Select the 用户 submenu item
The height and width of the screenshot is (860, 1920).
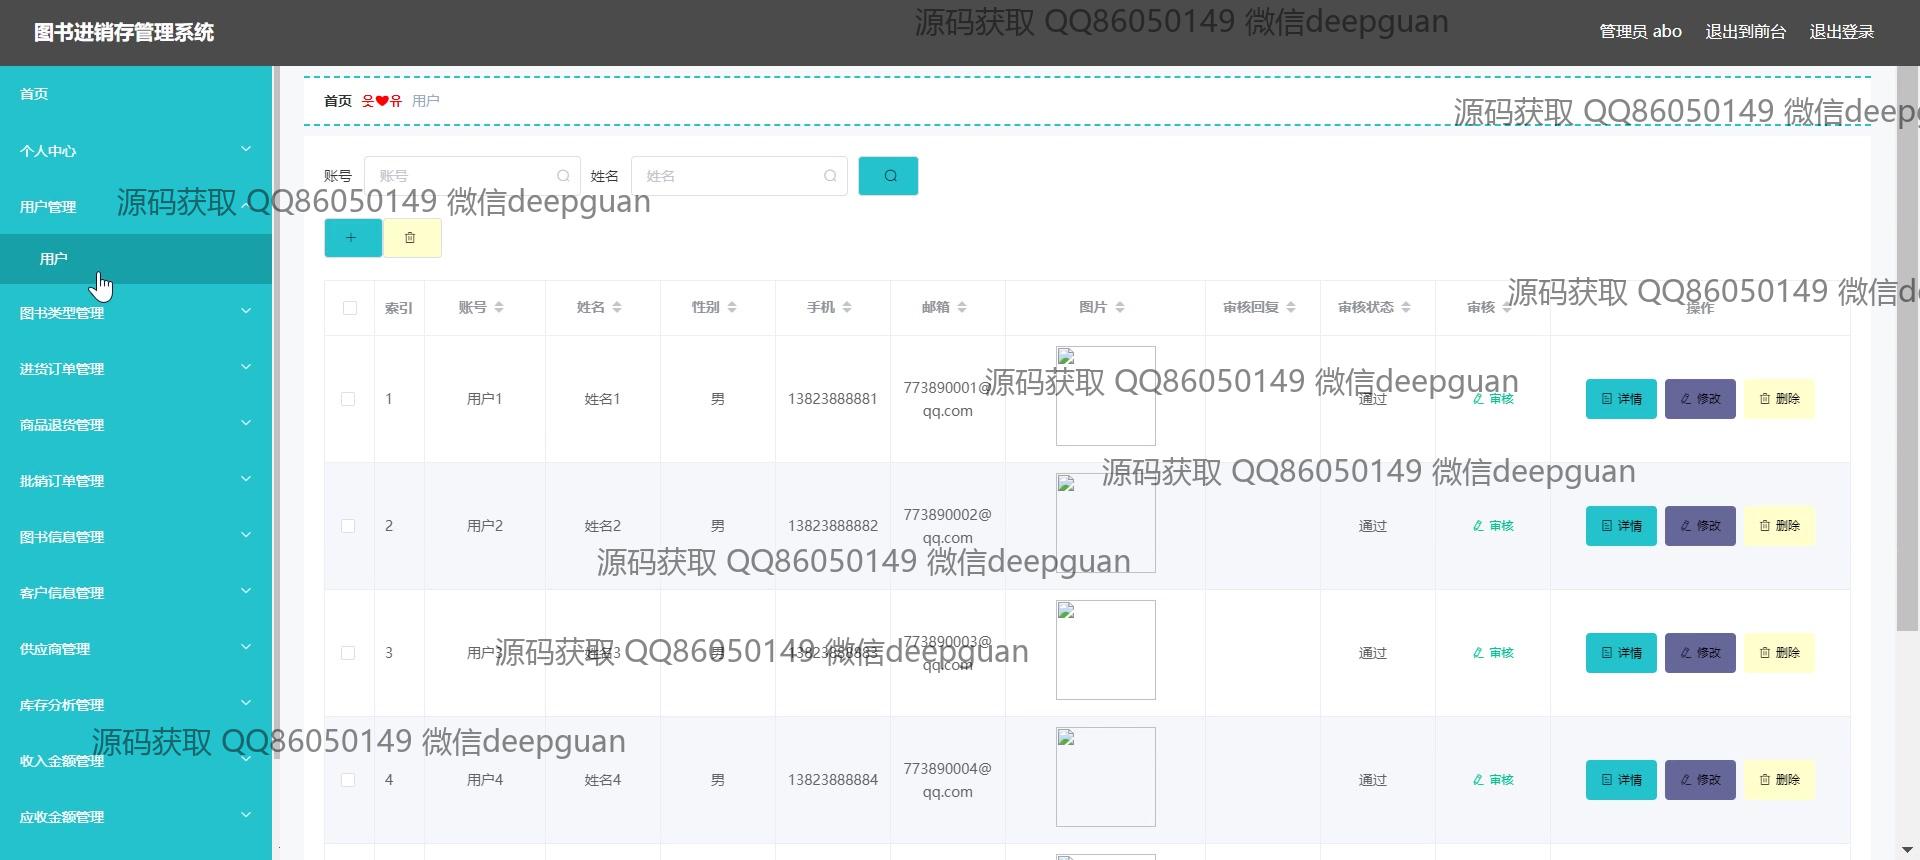tap(54, 259)
